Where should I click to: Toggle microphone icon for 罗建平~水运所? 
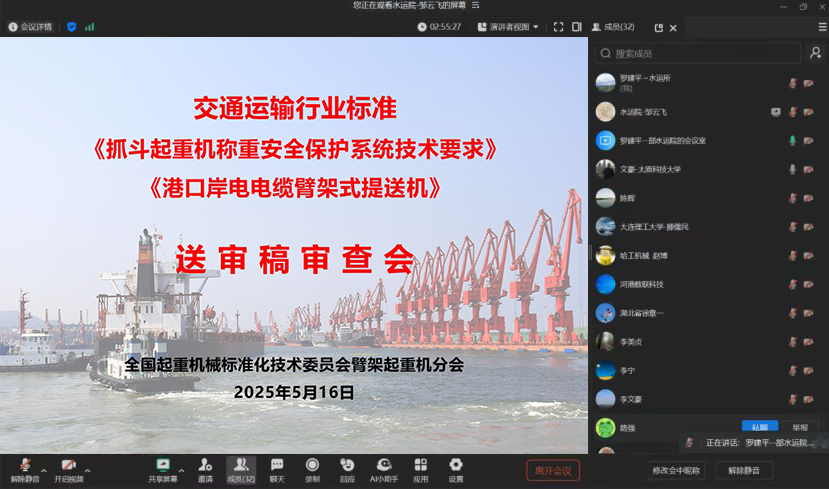tap(793, 83)
